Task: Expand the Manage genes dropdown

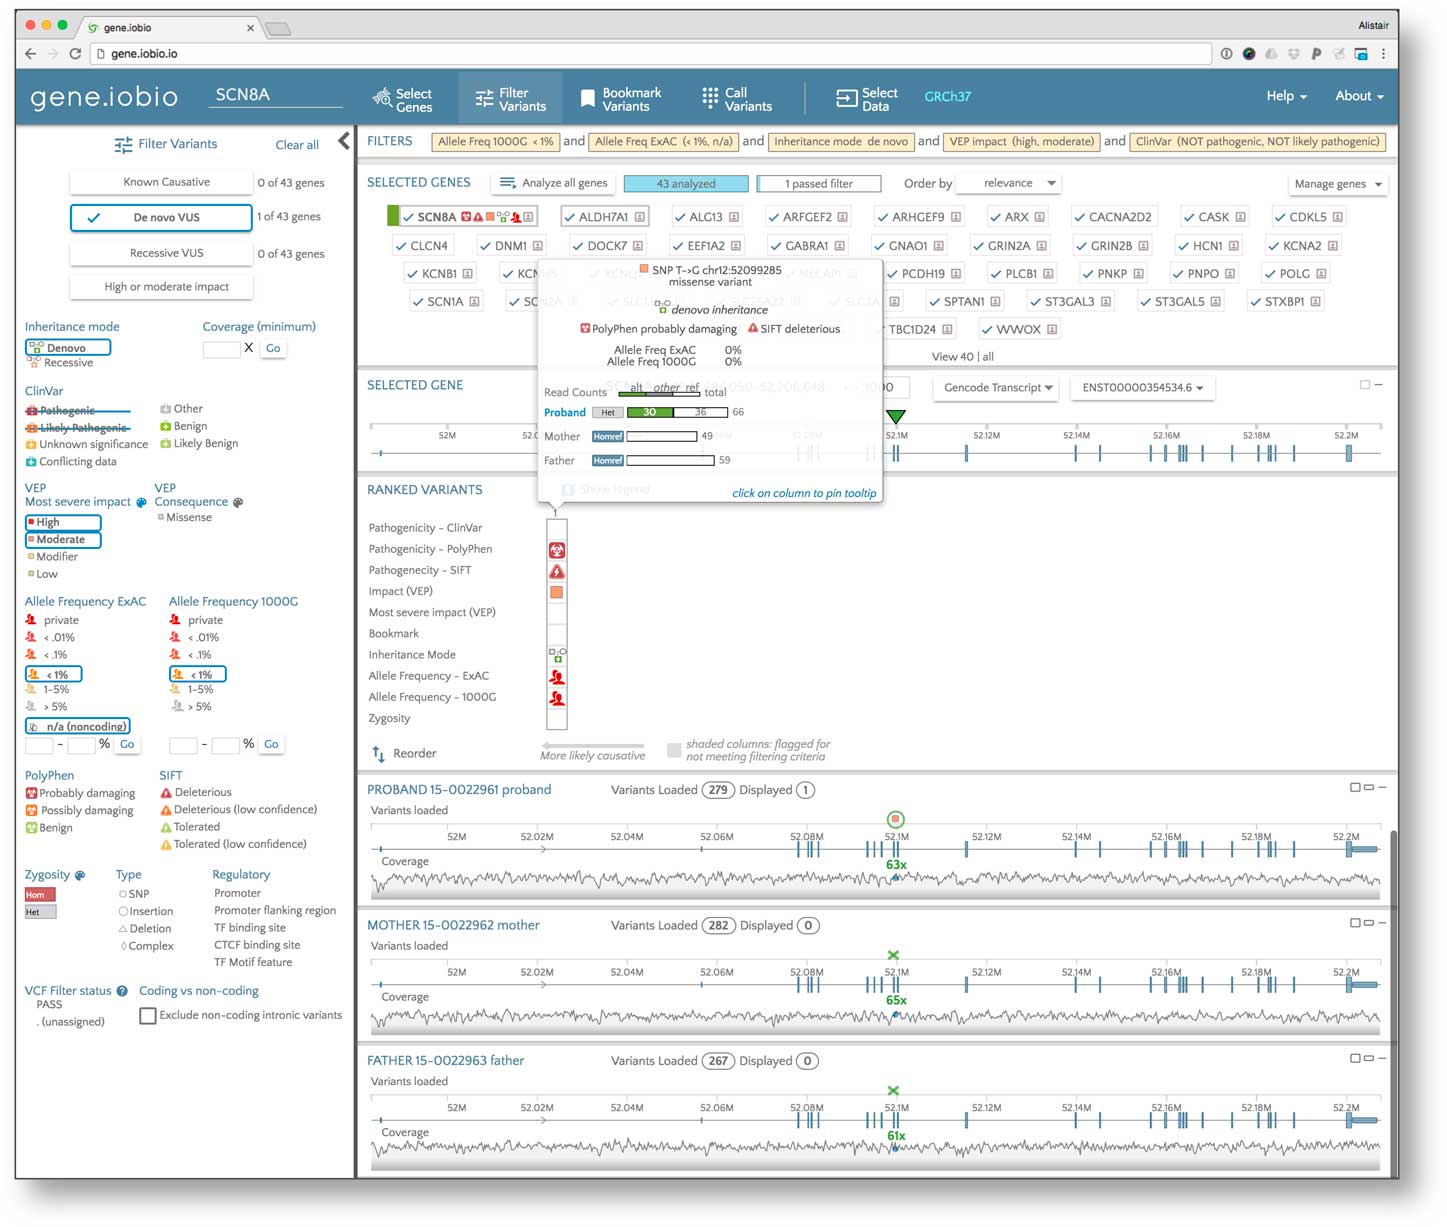Action: 1337,184
